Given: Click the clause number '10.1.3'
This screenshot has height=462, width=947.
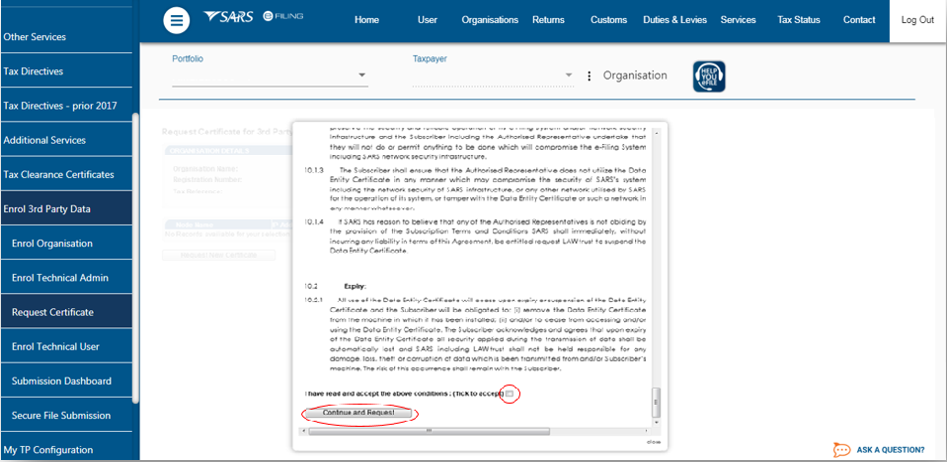Looking at the screenshot, I should coord(314,170).
